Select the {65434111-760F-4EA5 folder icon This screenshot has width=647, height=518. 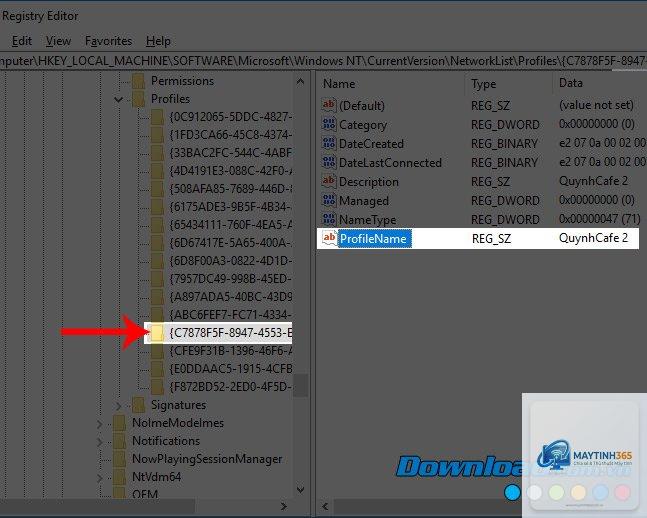pos(157,225)
